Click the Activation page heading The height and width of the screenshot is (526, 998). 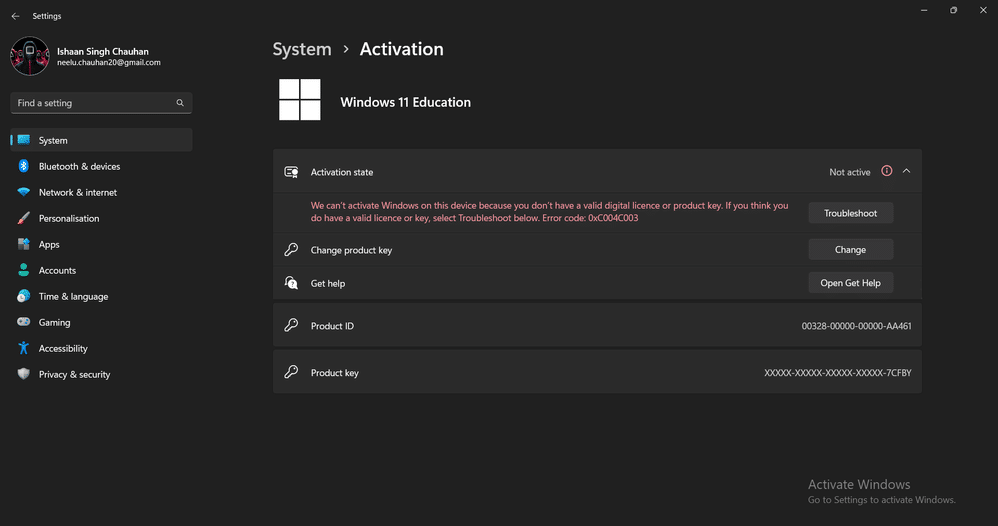[402, 49]
